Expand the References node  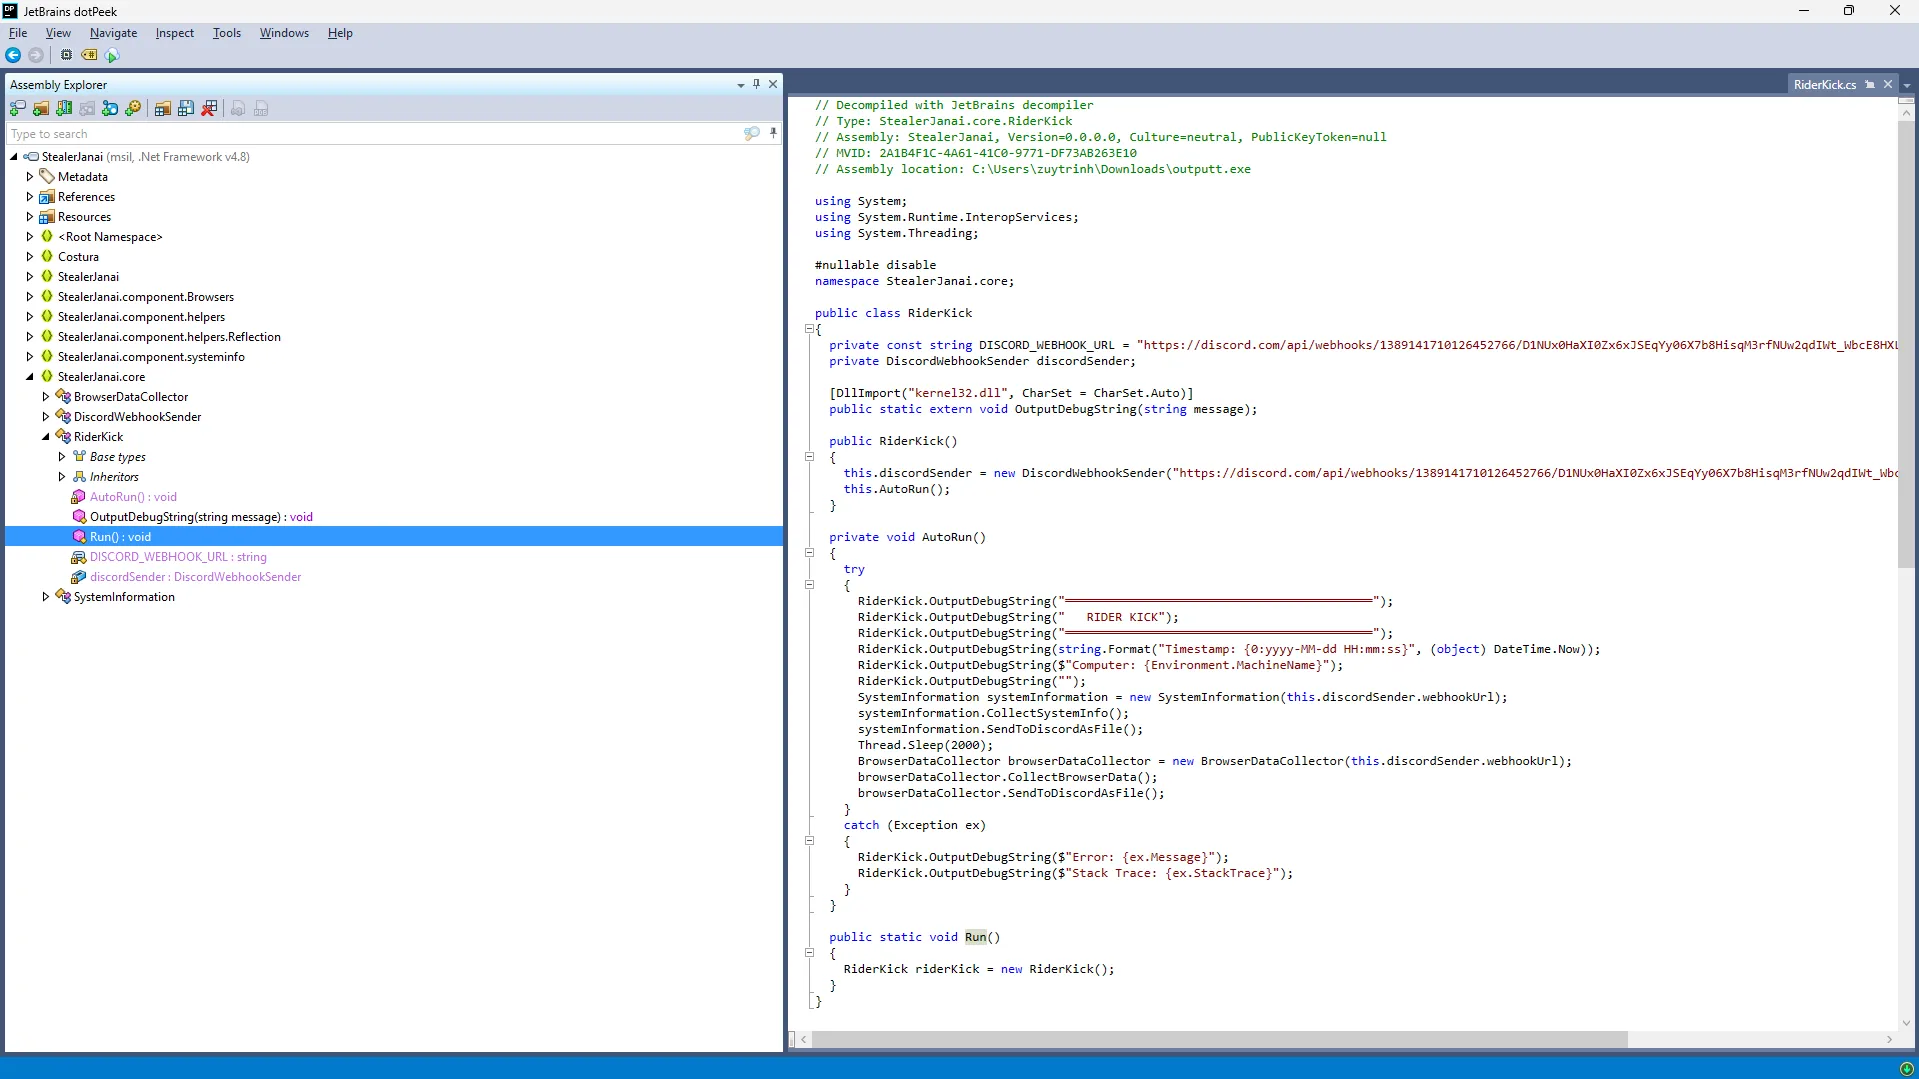[x=30, y=197]
